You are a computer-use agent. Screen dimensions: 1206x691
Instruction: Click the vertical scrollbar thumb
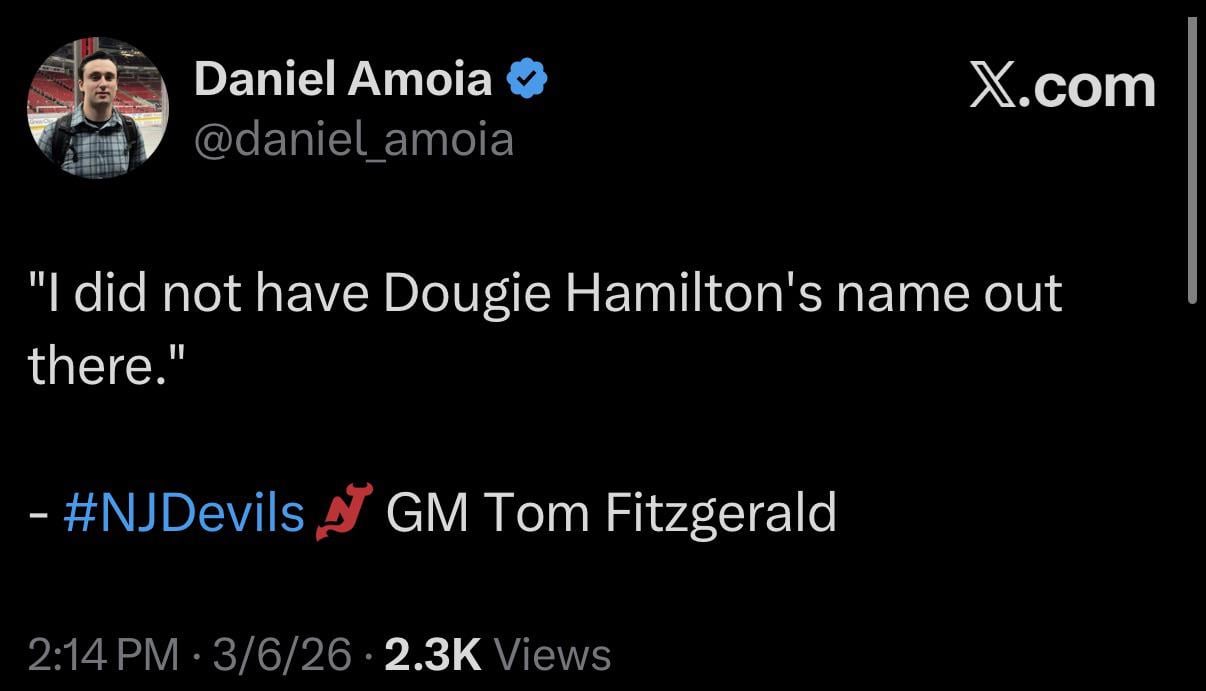[x=1191, y=160]
